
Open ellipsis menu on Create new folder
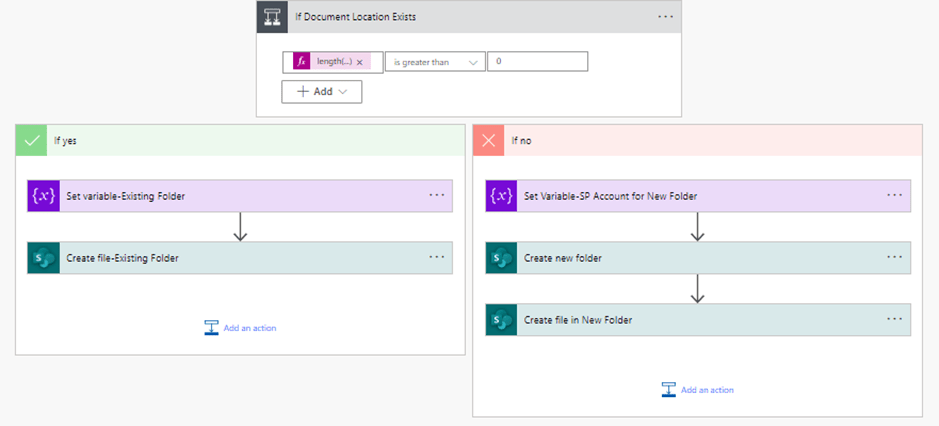tap(894, 257)
